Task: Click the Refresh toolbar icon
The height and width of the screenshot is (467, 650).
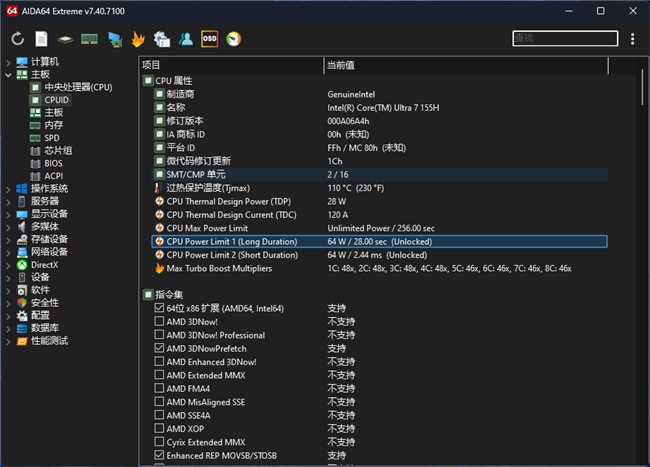Action: (x=17, y=39)
